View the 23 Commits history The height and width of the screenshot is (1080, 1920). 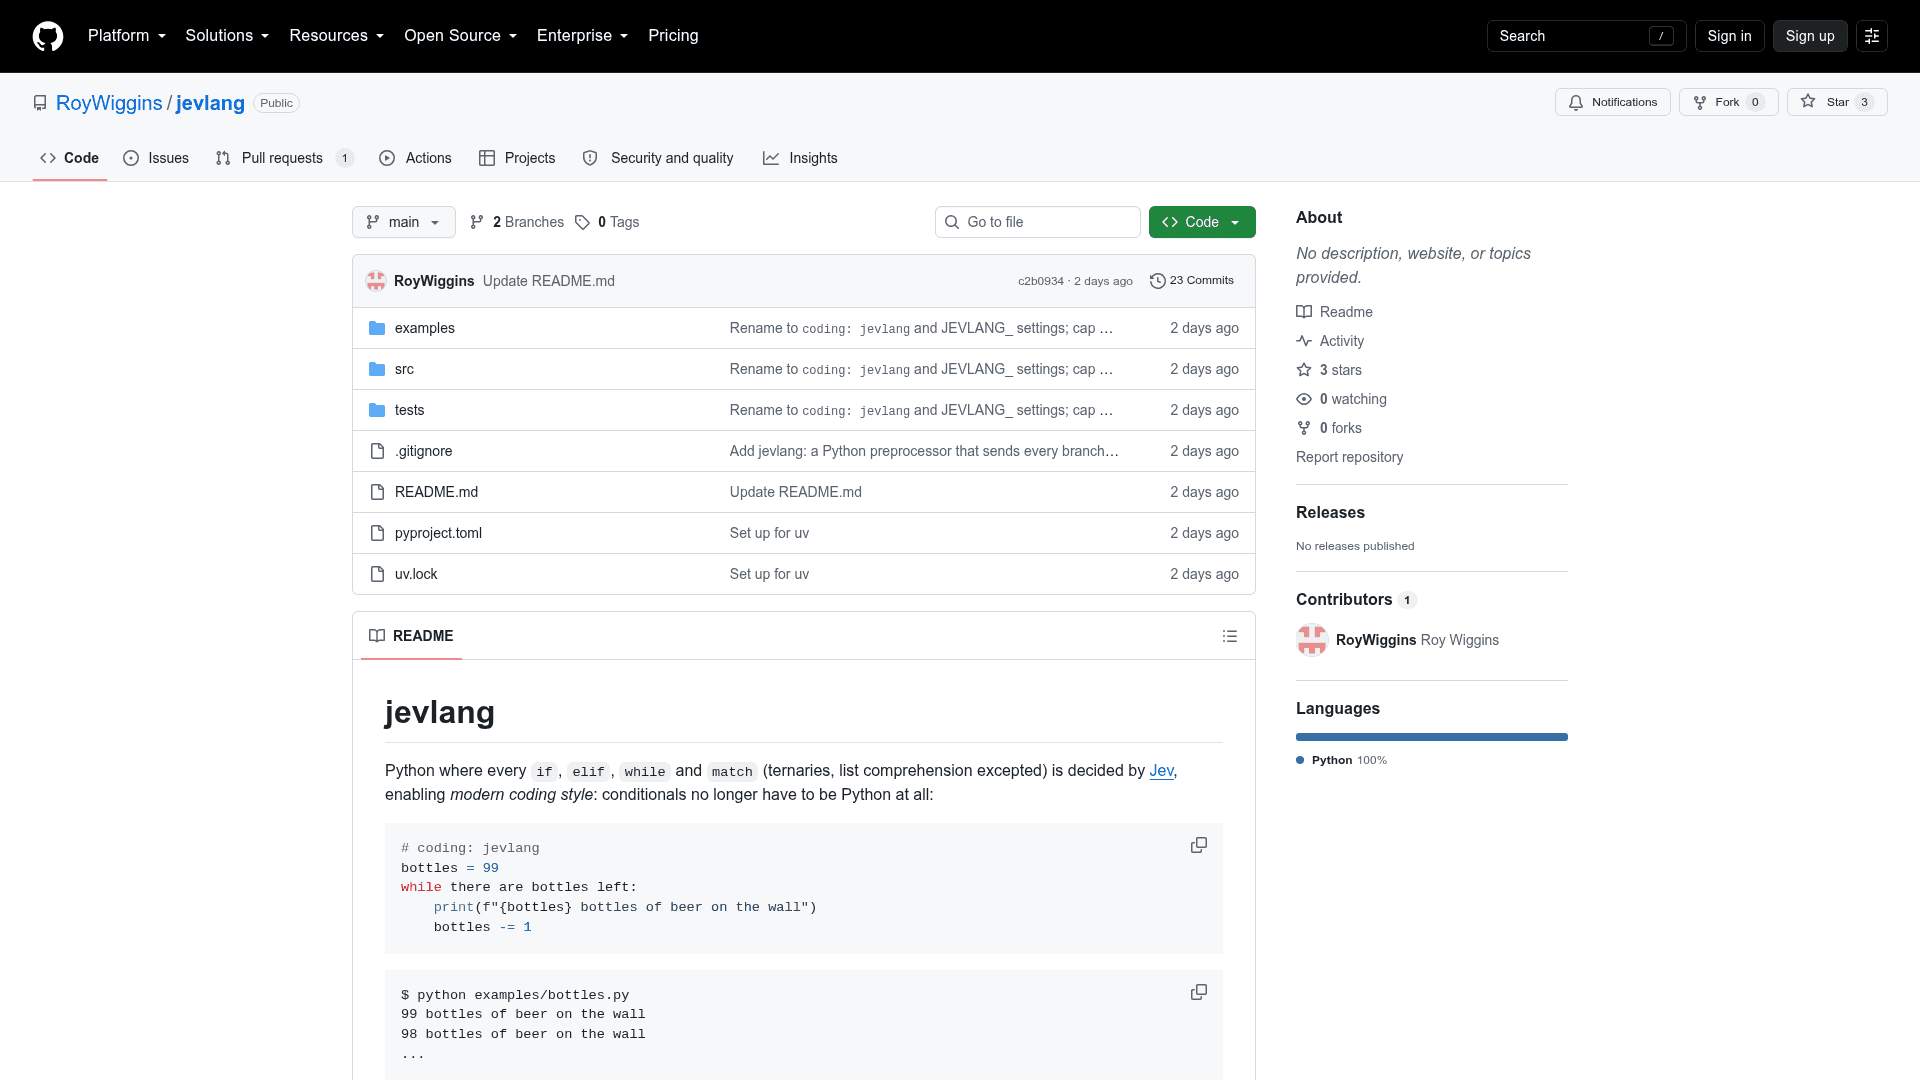tap(1192, 281)
